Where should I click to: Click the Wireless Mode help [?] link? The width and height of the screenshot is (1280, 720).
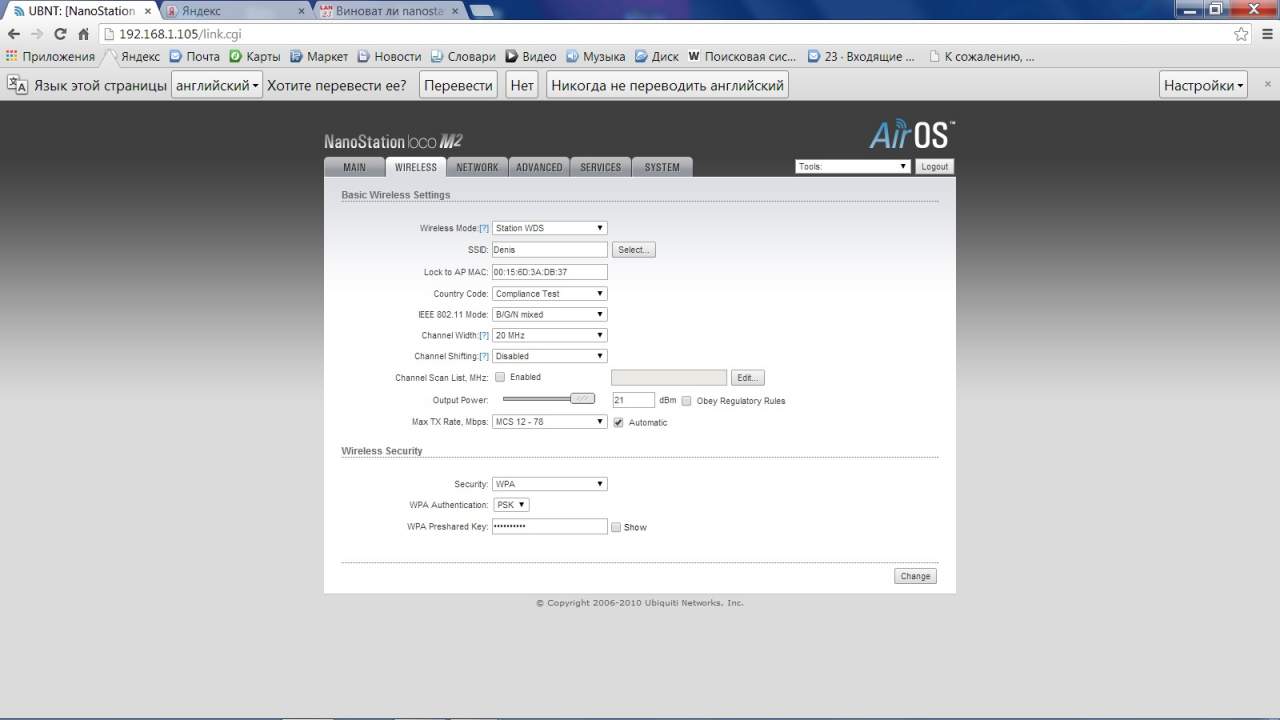click(x=484, y=229)
